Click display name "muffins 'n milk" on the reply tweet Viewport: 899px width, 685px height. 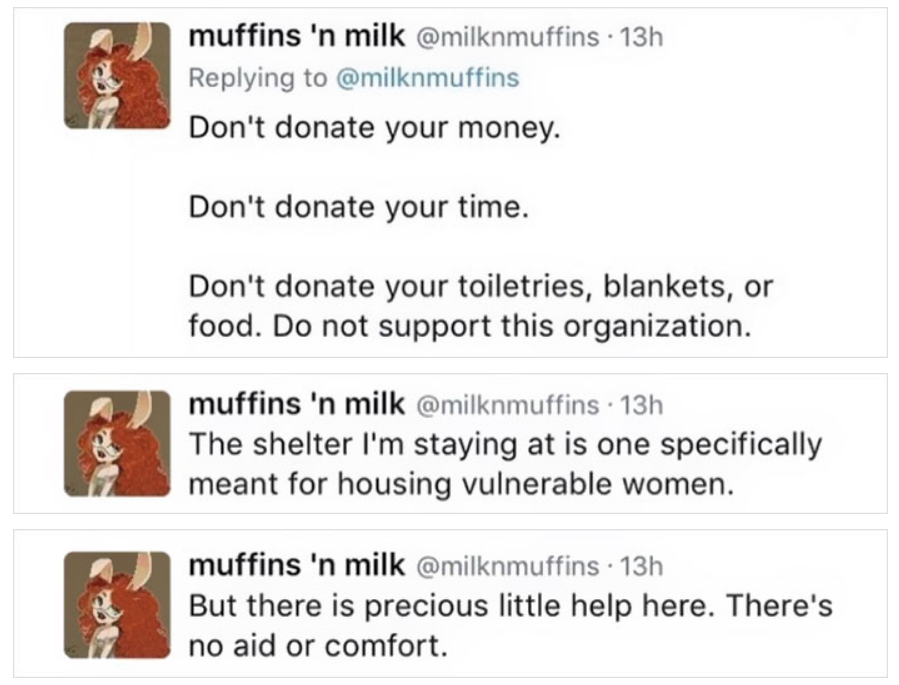coord(296,37)
